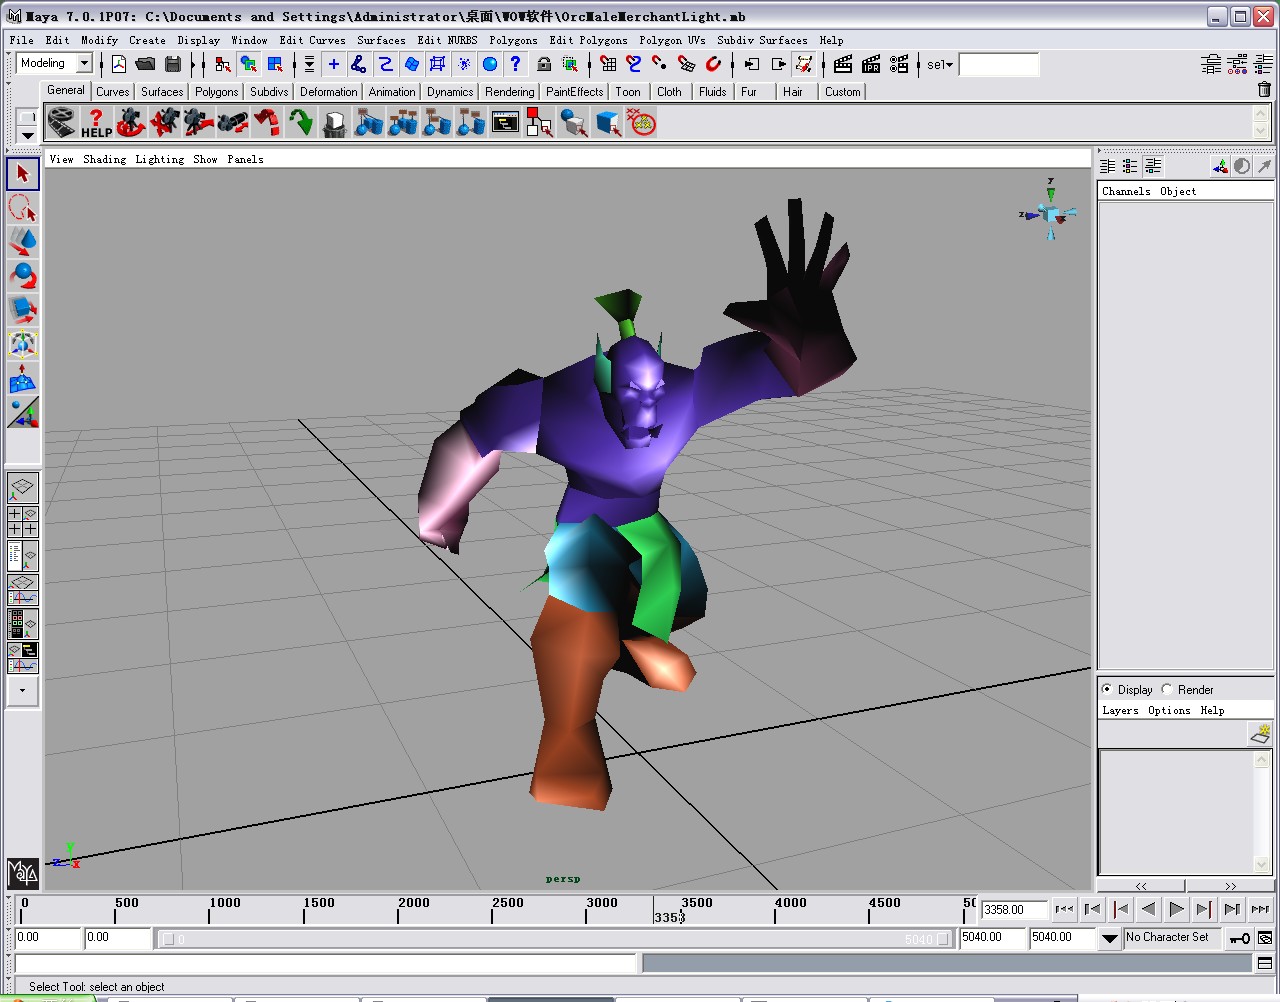Open render settings icon
This screenshot has width=1280, height=1002.
[899, 64]
